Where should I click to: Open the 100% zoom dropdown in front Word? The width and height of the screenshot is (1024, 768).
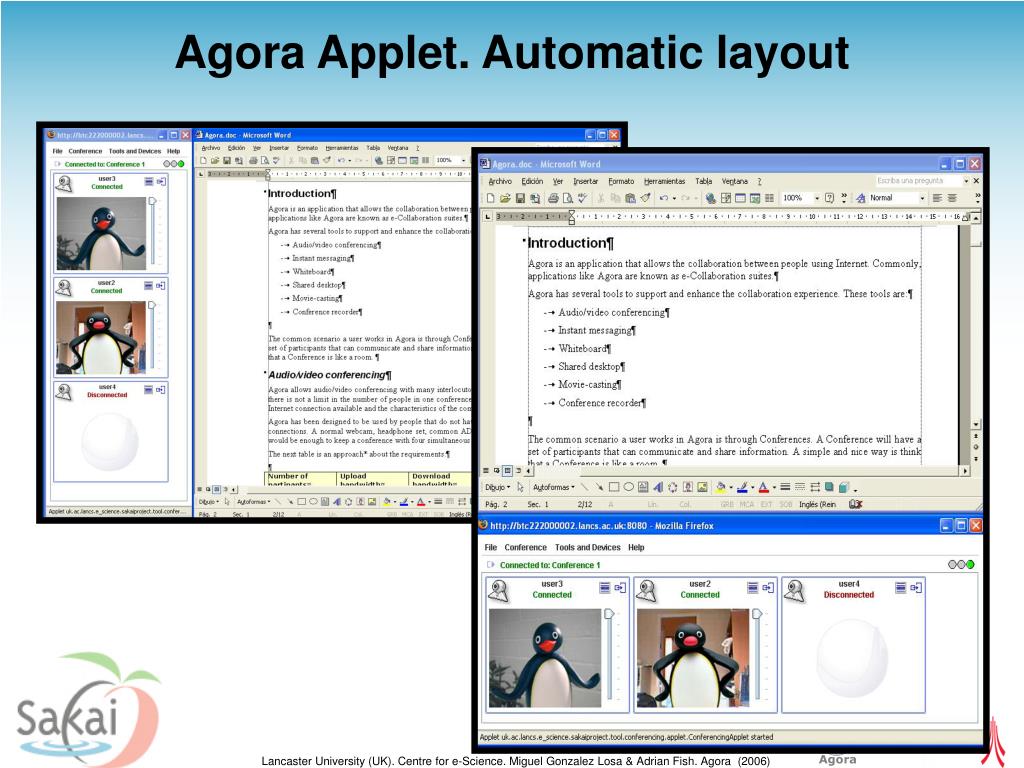817,198
